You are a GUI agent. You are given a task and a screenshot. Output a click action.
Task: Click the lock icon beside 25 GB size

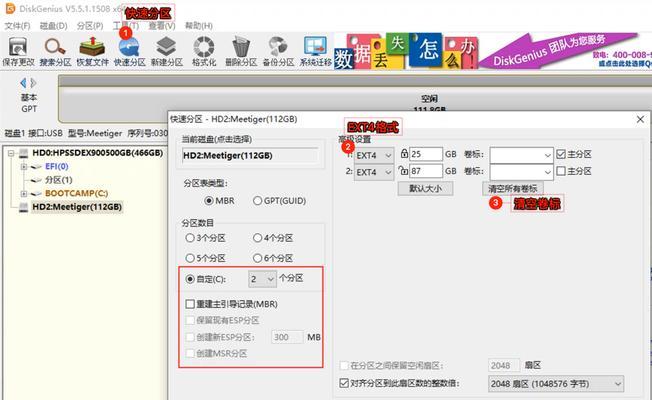coord(404,153)
